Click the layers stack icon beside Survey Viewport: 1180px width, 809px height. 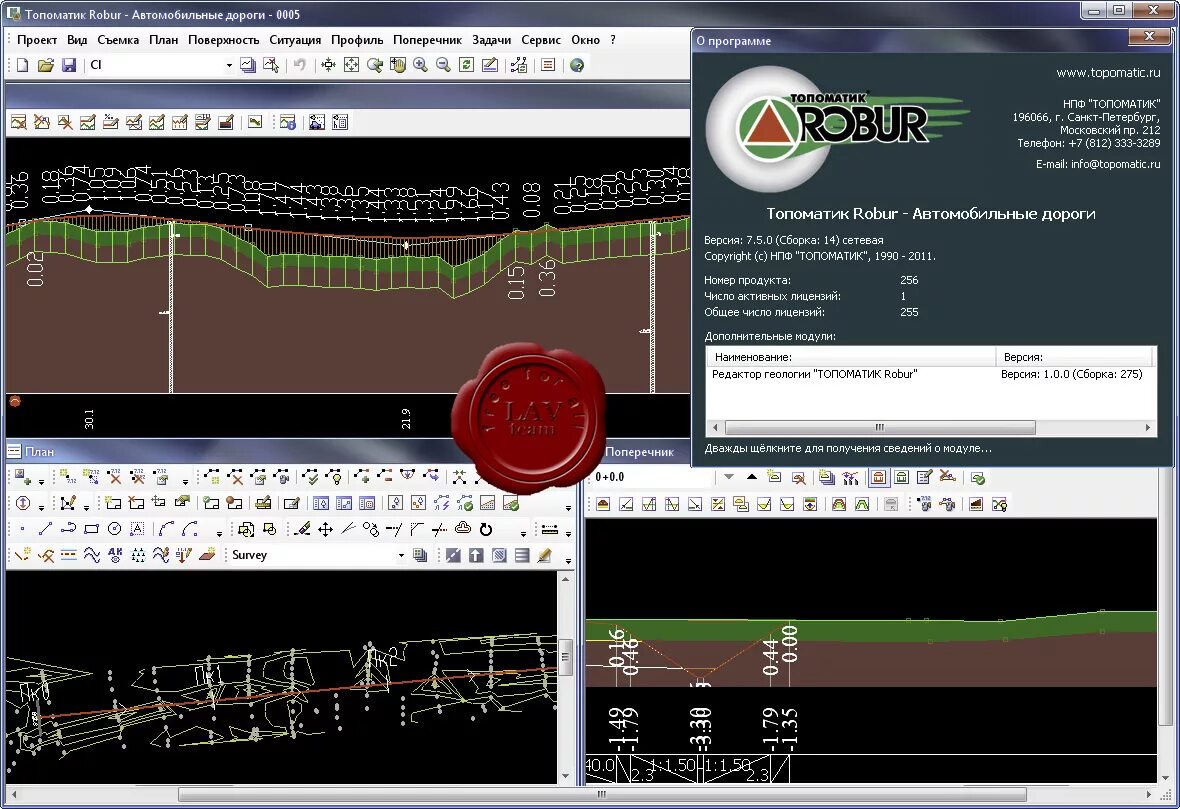[420, 555]
